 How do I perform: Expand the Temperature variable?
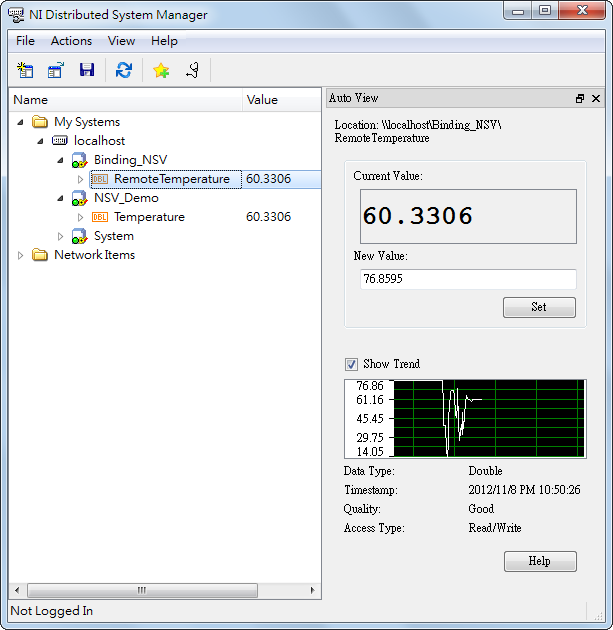pos(80,217)
